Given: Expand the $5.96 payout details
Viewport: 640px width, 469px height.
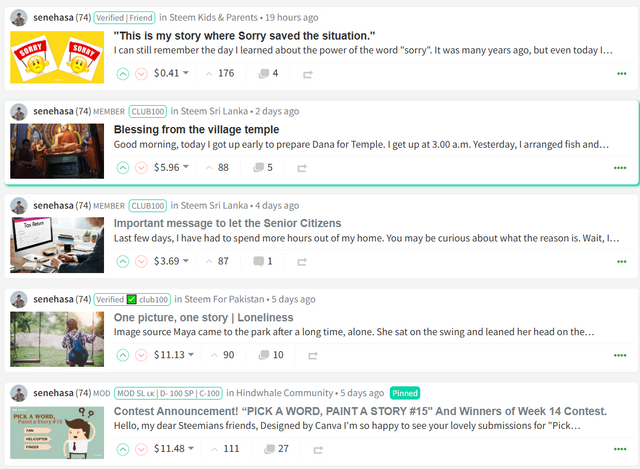Looking at the screenshot, I should point(171,167).
